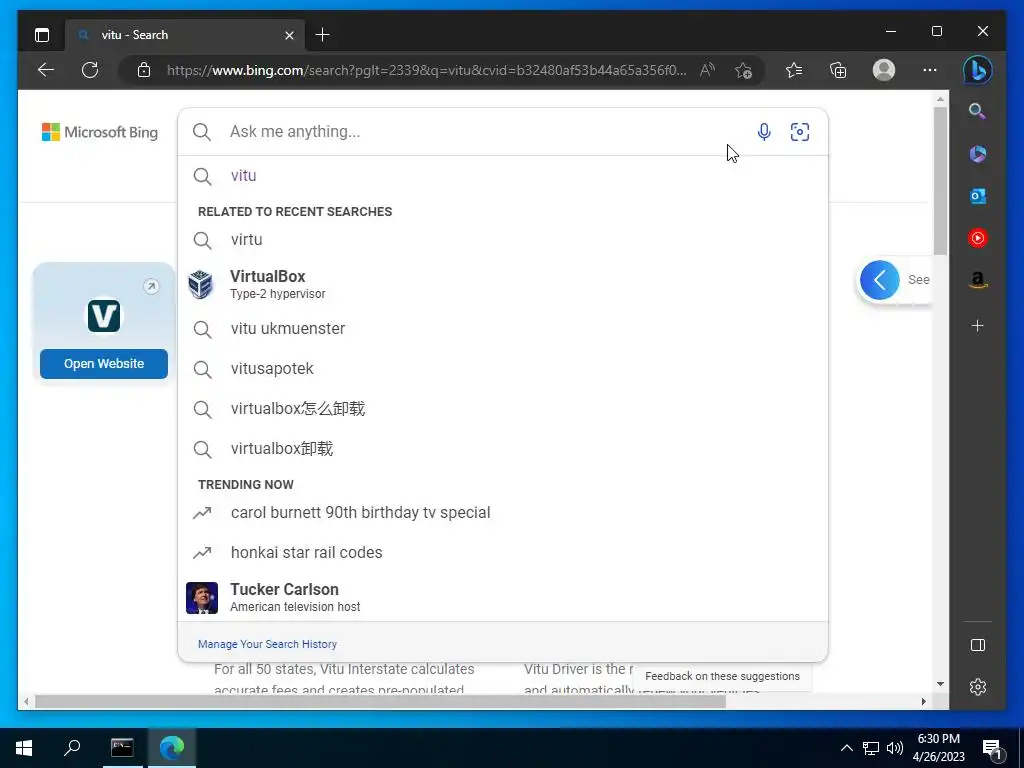Search using an image icon
Screen dimensions: 1024x768
[x=800, y=132]
